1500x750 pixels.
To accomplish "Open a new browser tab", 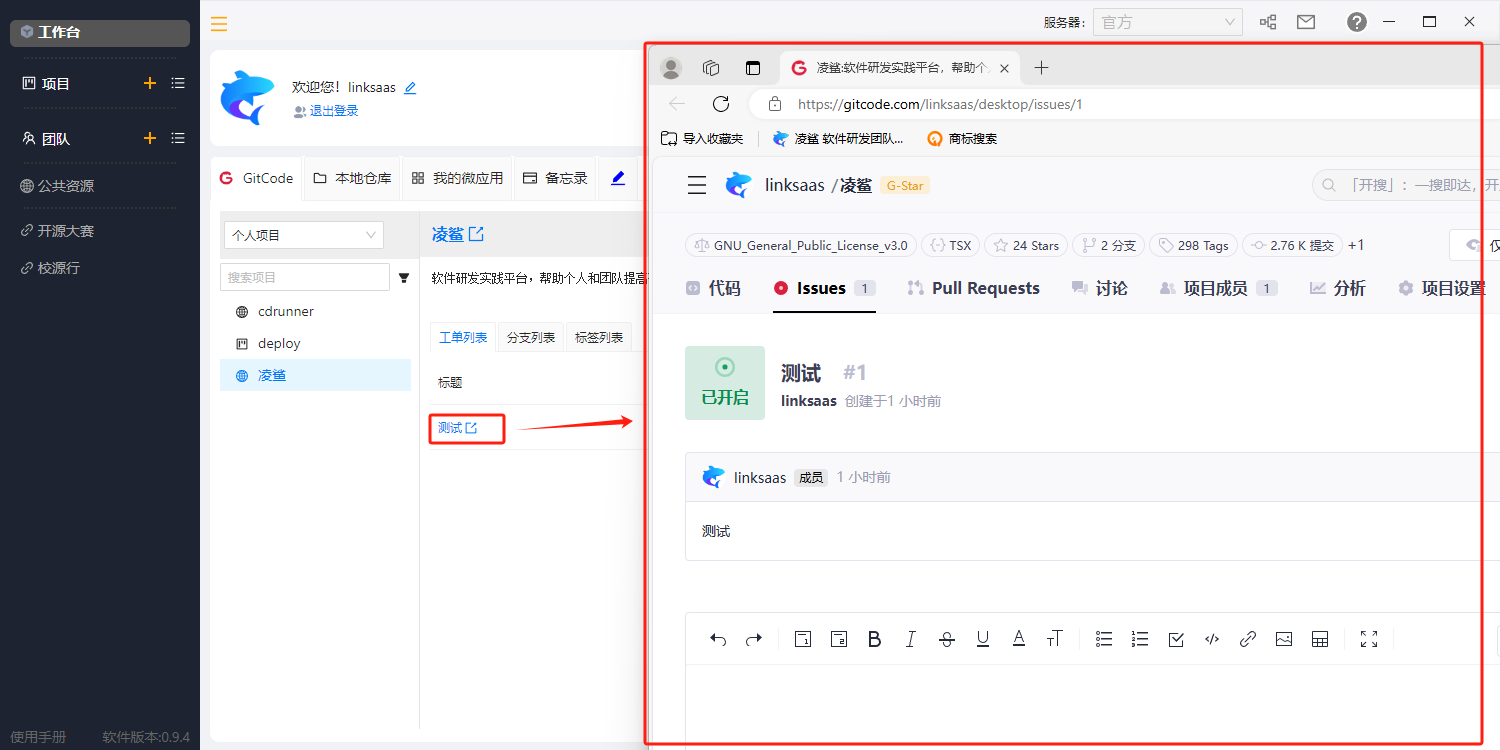I will (x=1041, y=68).
